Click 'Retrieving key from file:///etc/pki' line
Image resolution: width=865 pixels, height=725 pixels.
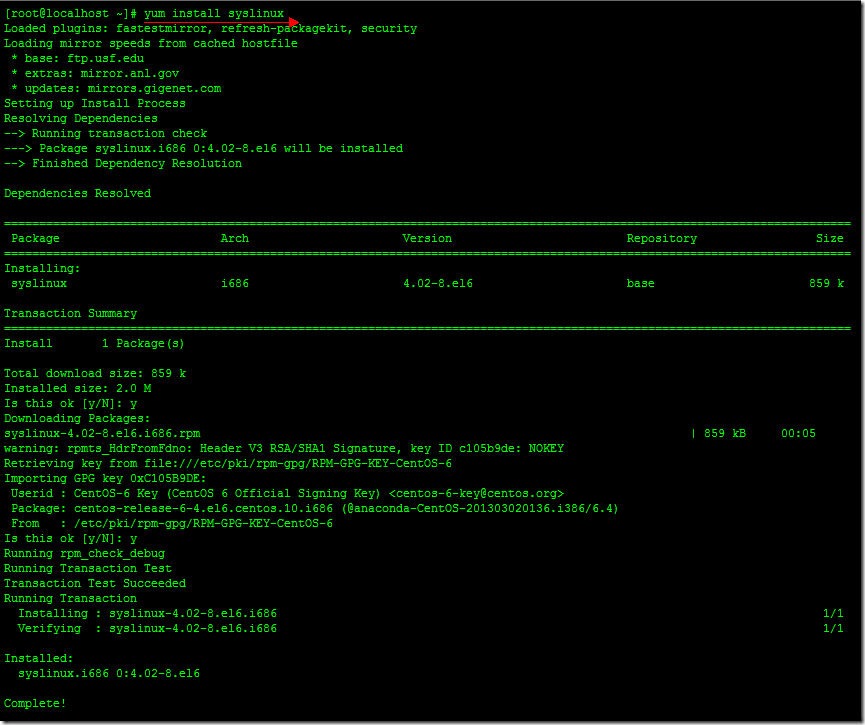[228, 463]
